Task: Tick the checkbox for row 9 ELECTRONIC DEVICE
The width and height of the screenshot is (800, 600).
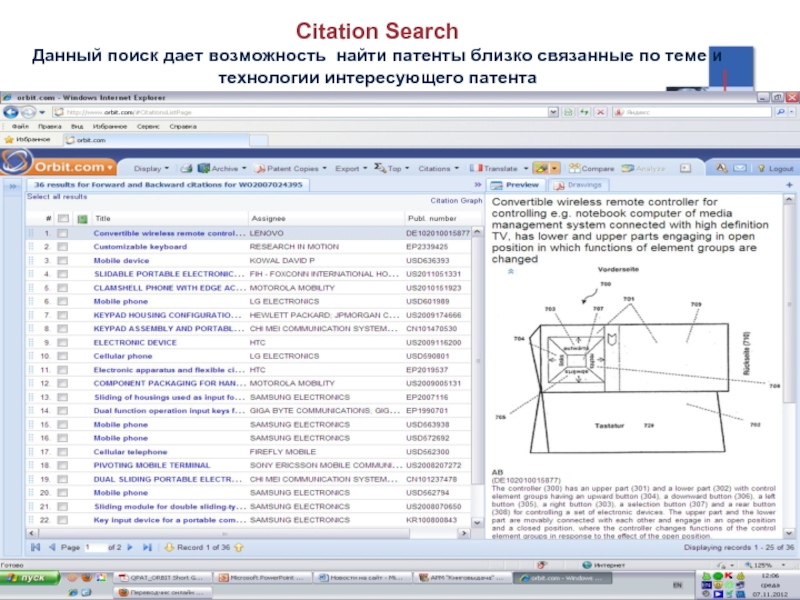Action: pyautogui.click(x=62, y=342)
